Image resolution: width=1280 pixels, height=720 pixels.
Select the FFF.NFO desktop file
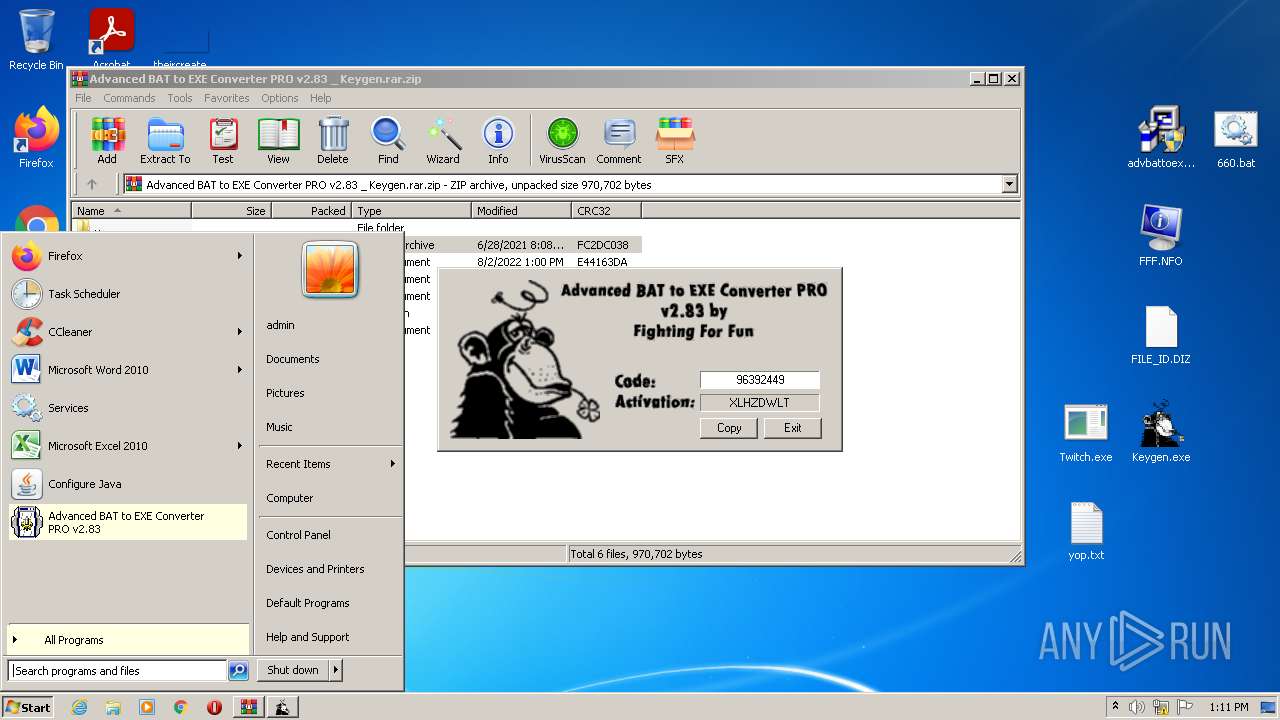1161,236
